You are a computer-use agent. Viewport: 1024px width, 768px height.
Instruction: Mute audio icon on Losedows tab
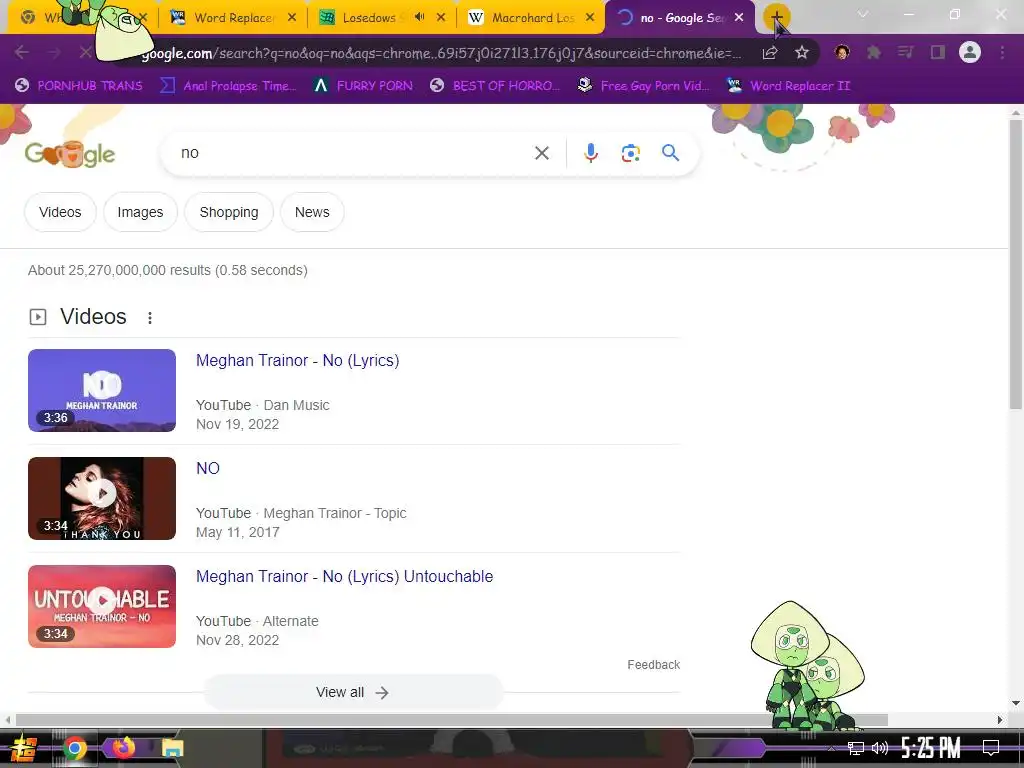pos(419,18)
